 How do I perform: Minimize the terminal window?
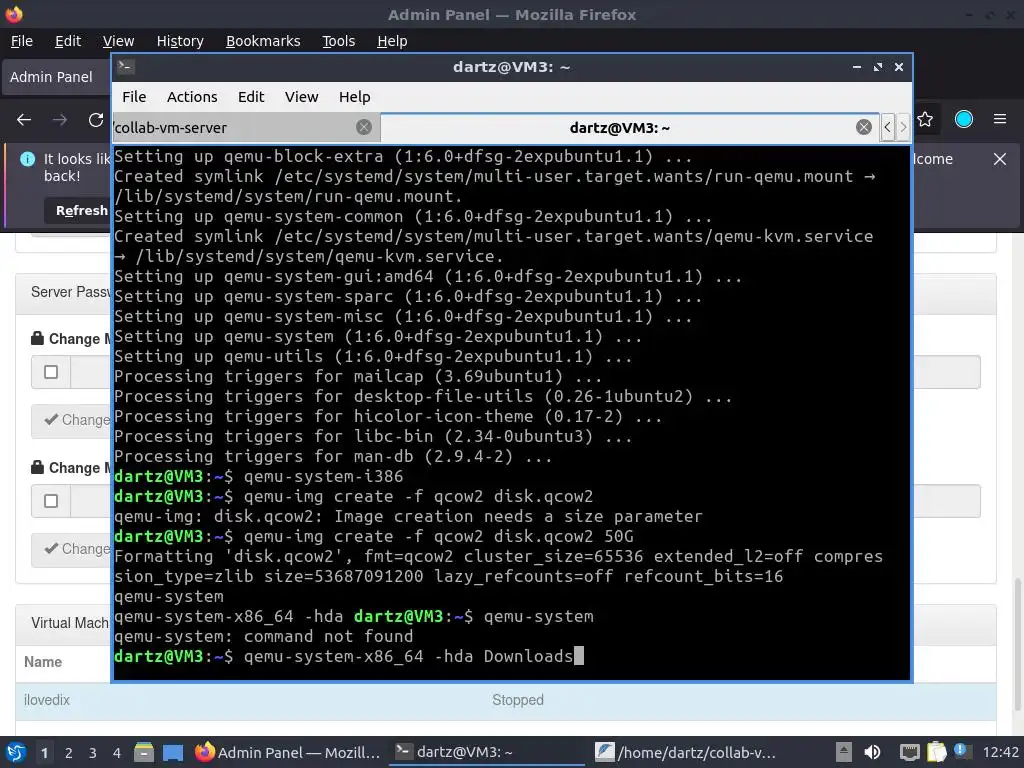point(857,67)
